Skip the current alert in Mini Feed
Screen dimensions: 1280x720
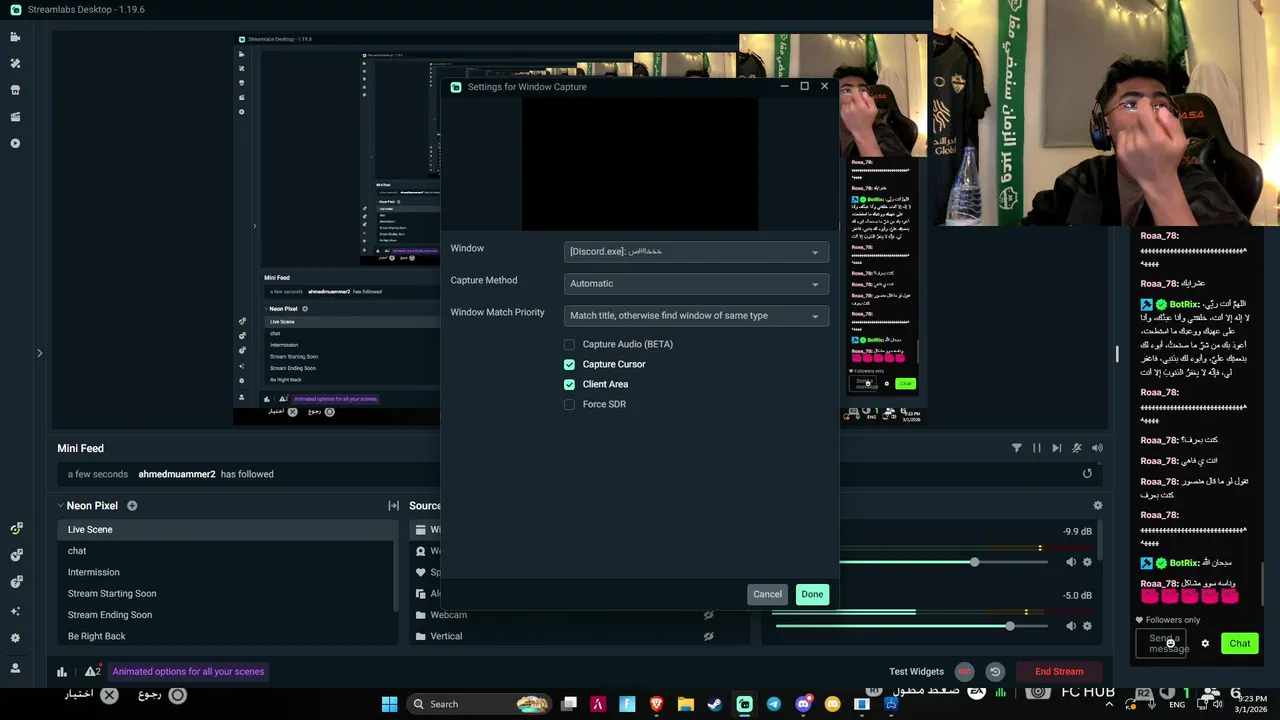point(1057,448)
